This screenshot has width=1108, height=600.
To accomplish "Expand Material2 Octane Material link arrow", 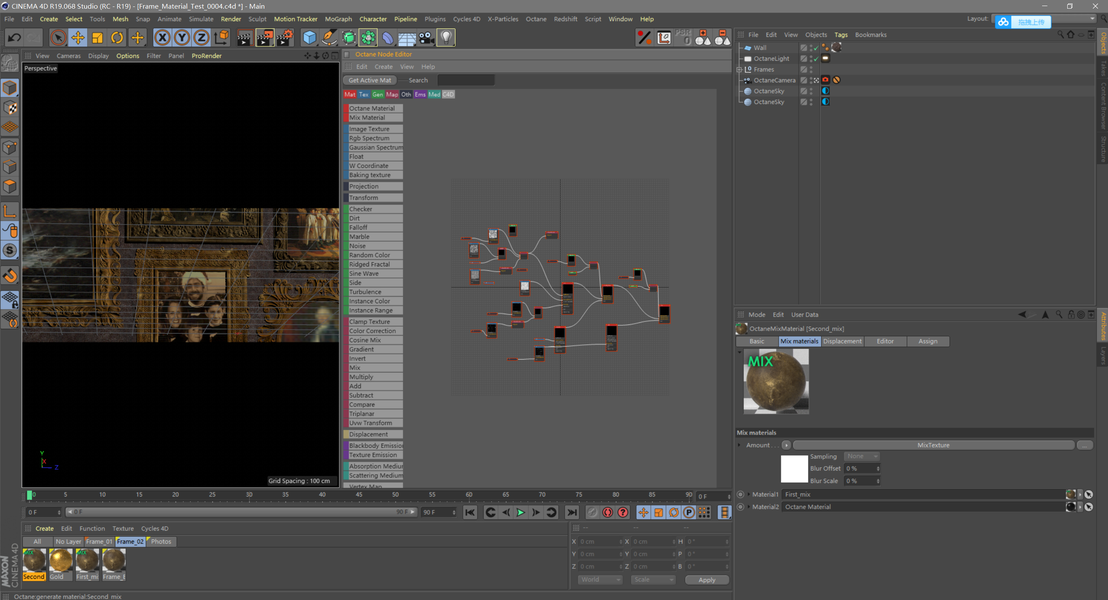I will [x=748, y=507].
